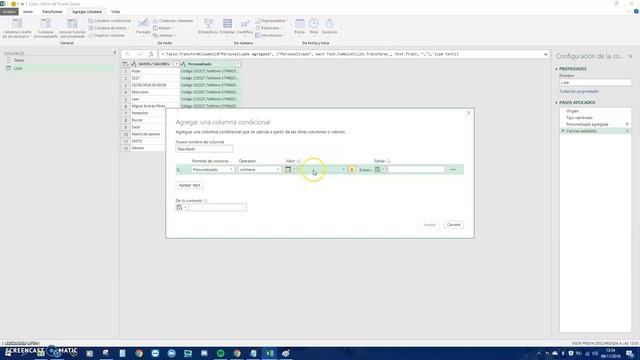
Task: Collapse the PROPIEDADES section
Action: point(556,69)
